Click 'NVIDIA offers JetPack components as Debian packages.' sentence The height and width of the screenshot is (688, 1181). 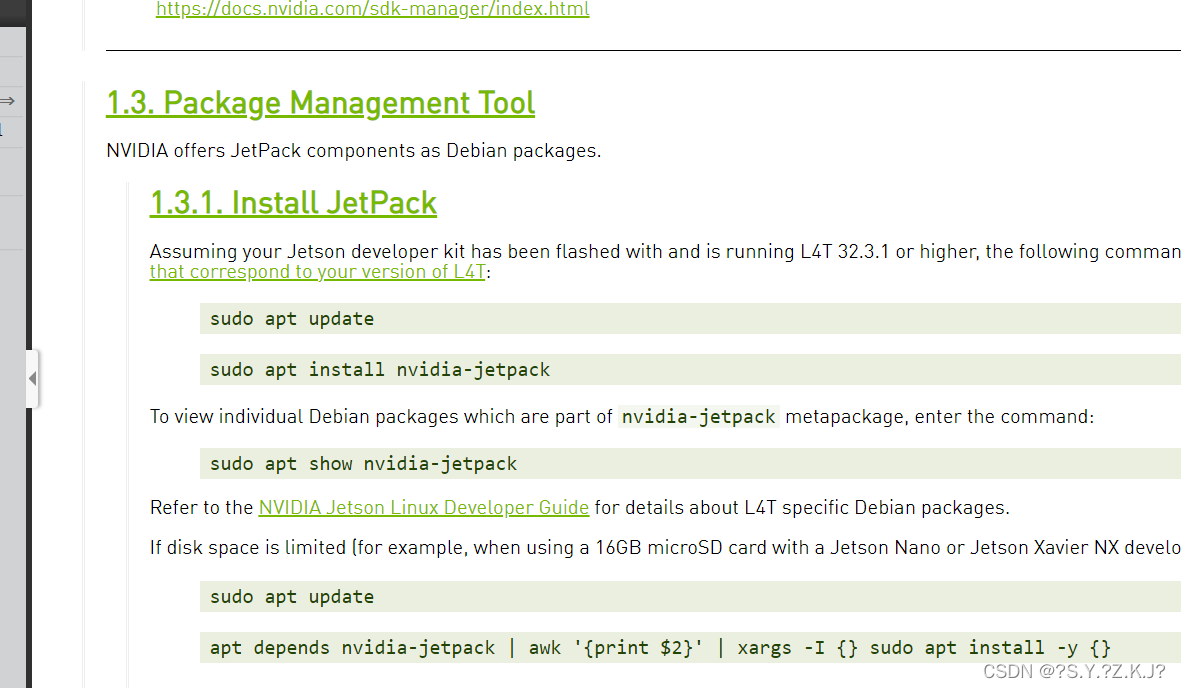click(353, 151)
